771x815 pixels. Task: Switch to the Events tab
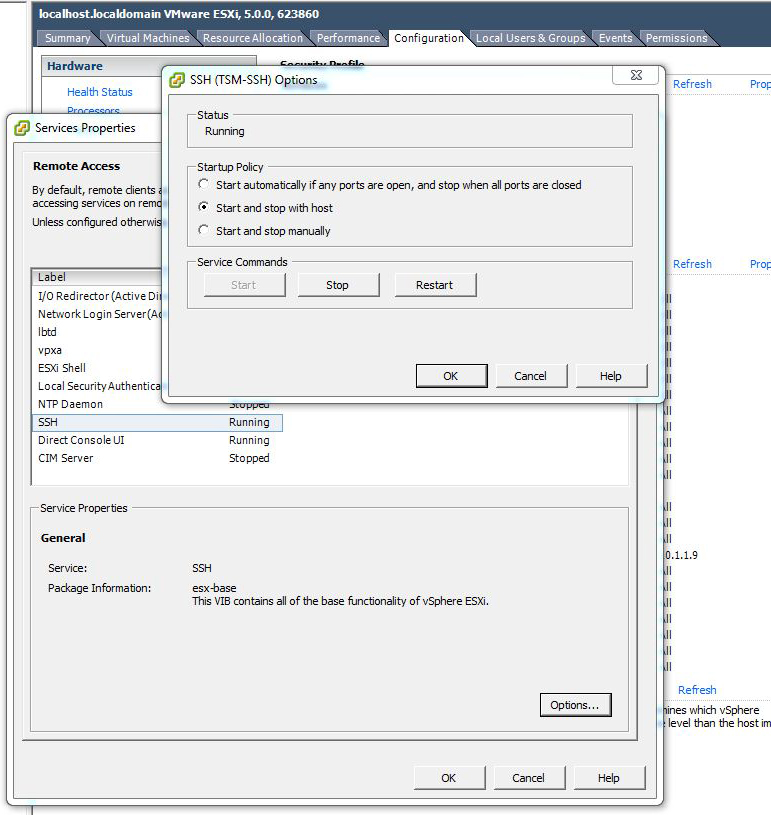point(616,38)
